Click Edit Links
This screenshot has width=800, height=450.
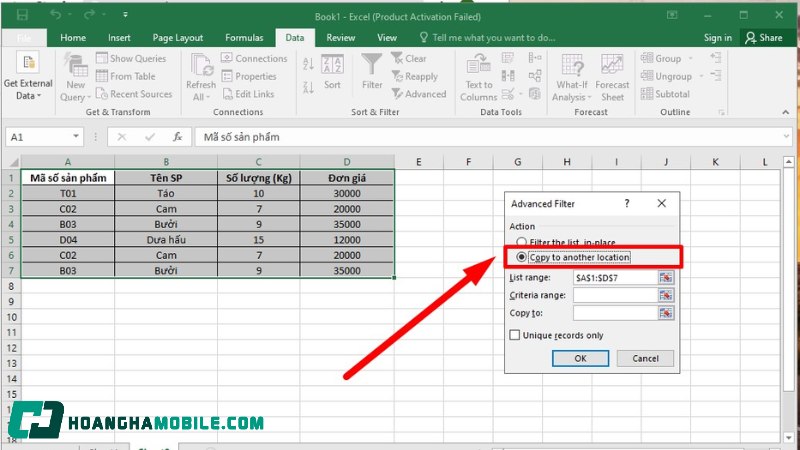pyautogui.click(x=248, y=94)
